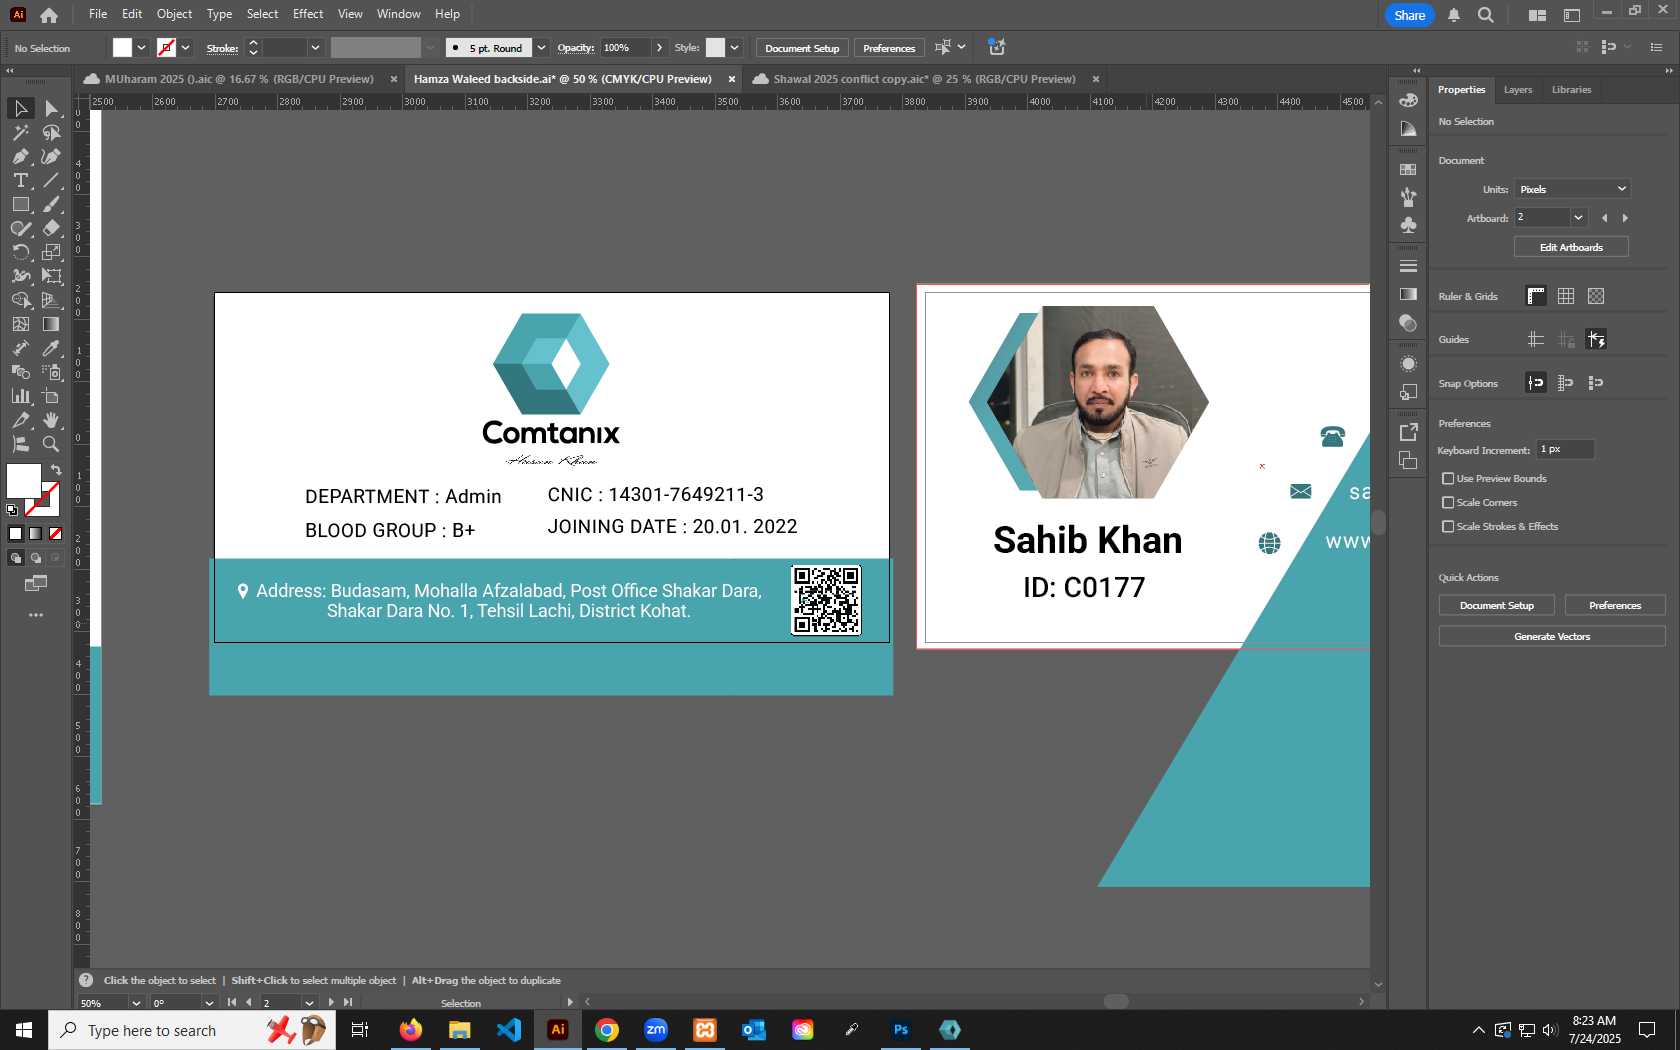Click the large white Fill swatch

tap(24, 481)
